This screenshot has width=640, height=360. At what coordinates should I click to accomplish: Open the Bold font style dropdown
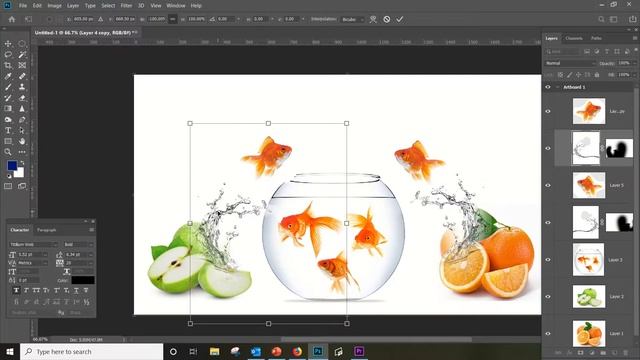(x=78, y=244)
